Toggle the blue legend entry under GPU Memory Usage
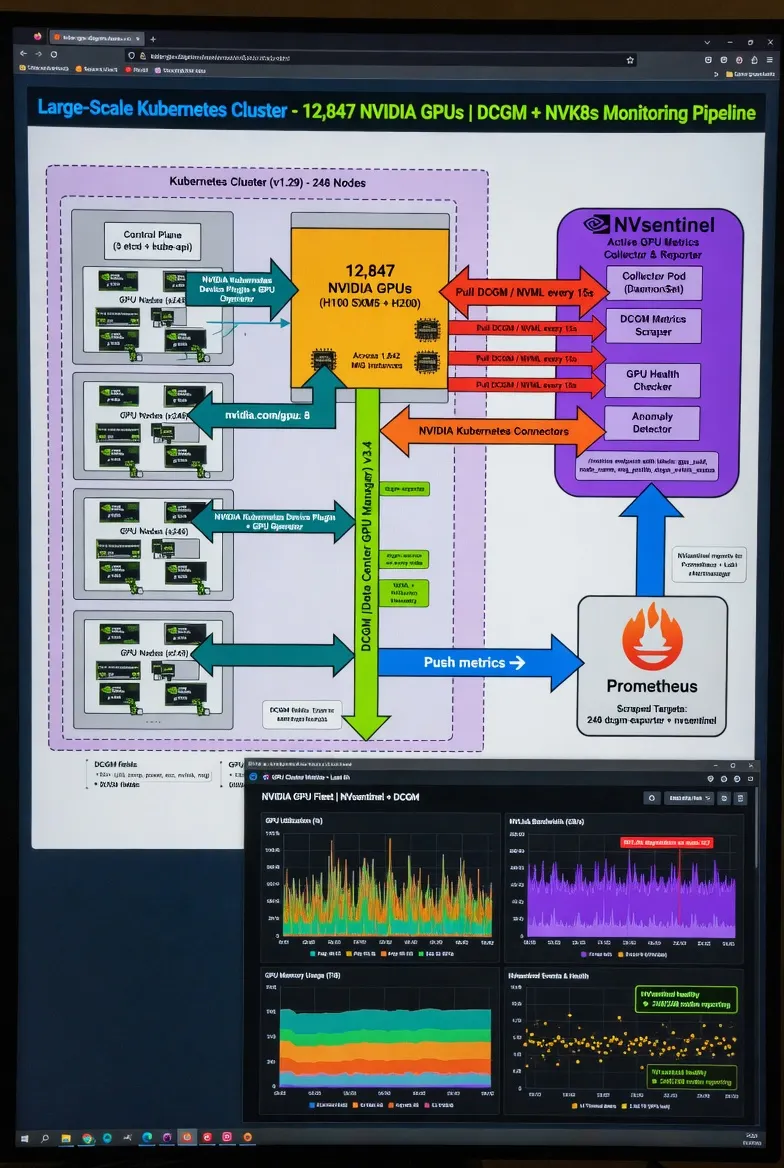This screenshot has width=784, height=1168. coord(326,1105)
